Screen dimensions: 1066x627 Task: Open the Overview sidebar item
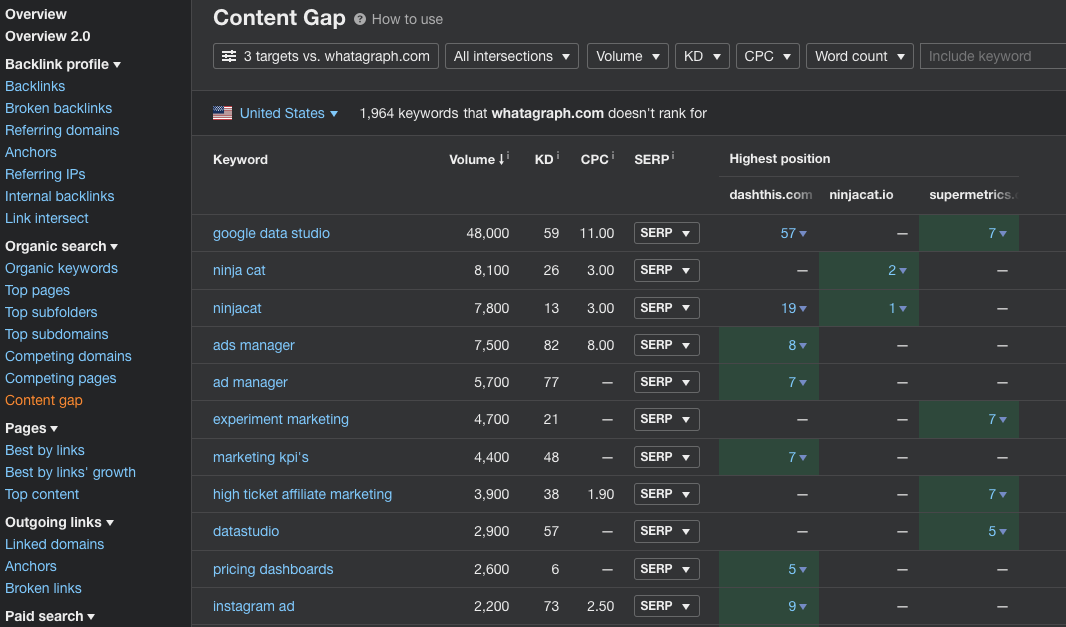36,14
